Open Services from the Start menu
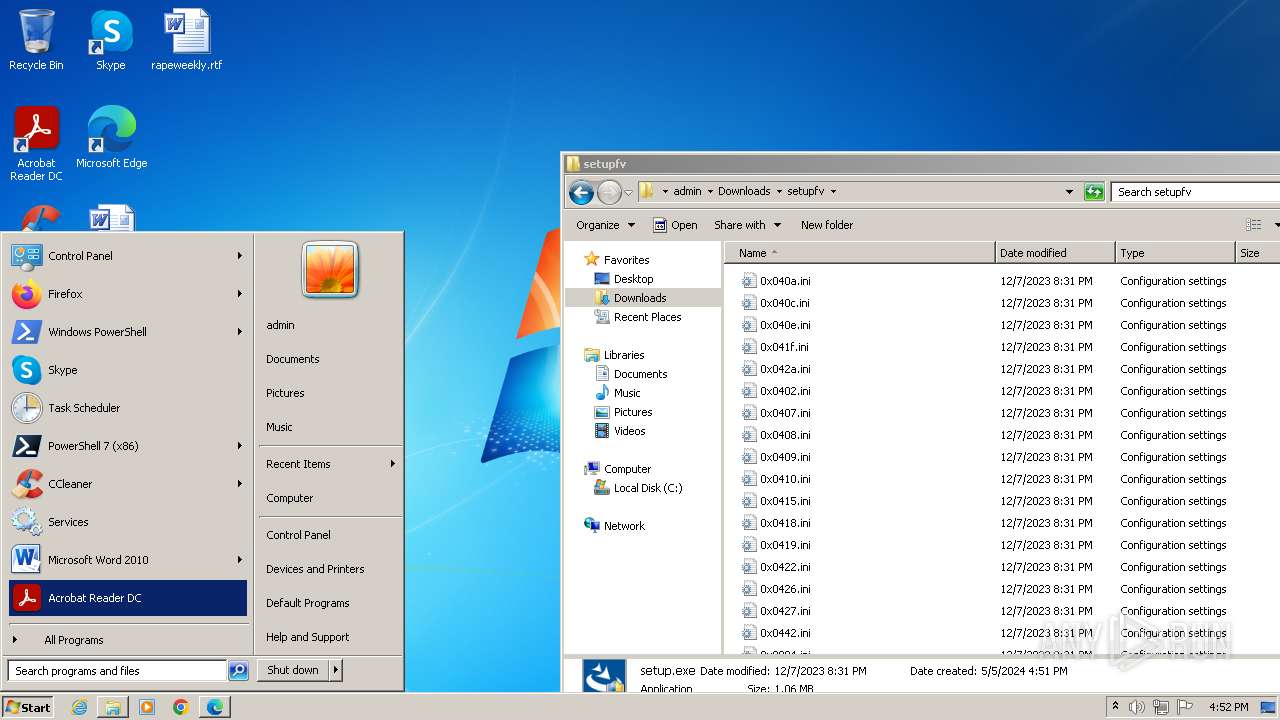This screenshot has height=720, width=1280. (x=127, y=522)
